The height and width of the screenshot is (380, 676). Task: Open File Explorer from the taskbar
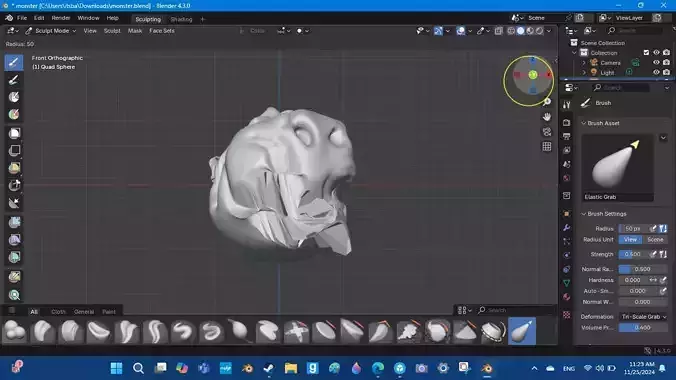pos(291,368)
